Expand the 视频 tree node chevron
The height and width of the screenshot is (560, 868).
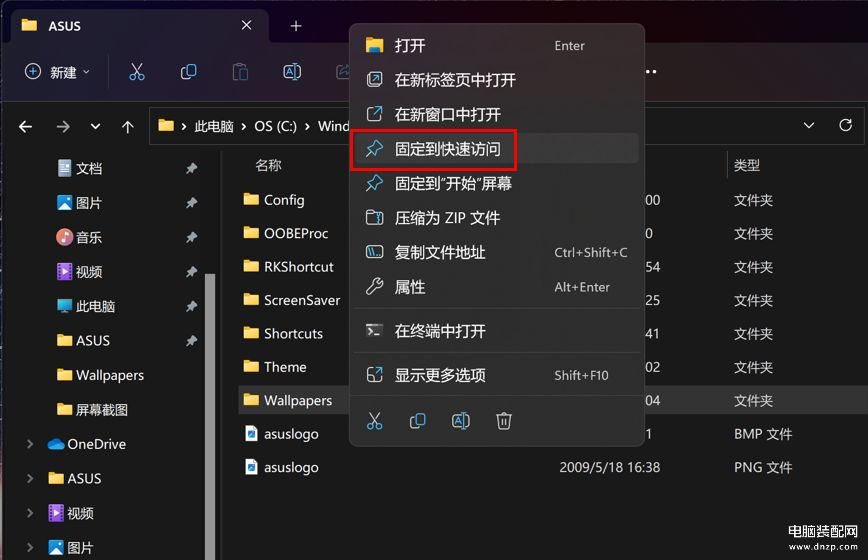(30, 513)
